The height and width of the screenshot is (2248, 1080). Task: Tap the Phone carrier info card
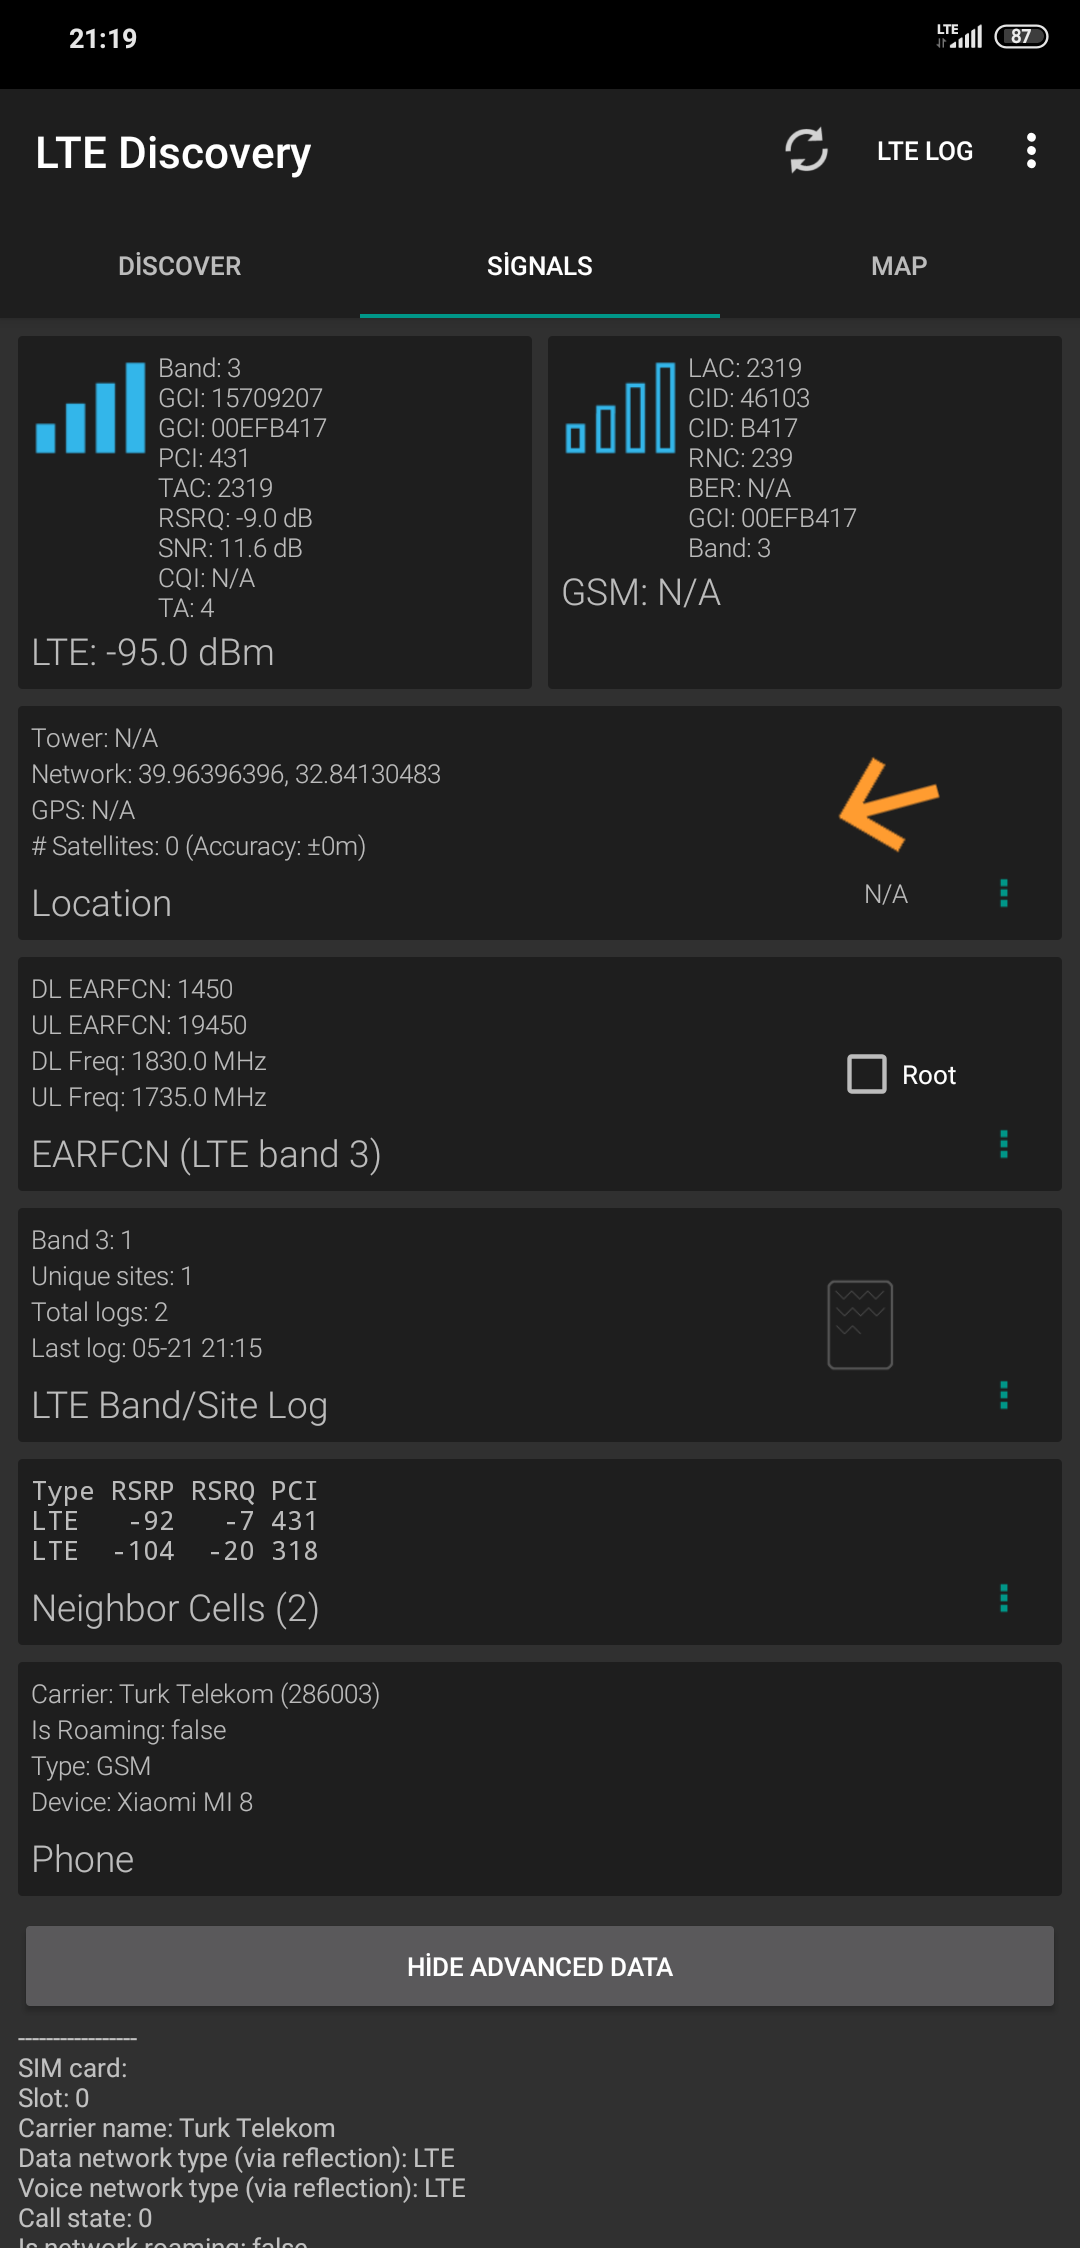coord(540,1779)
